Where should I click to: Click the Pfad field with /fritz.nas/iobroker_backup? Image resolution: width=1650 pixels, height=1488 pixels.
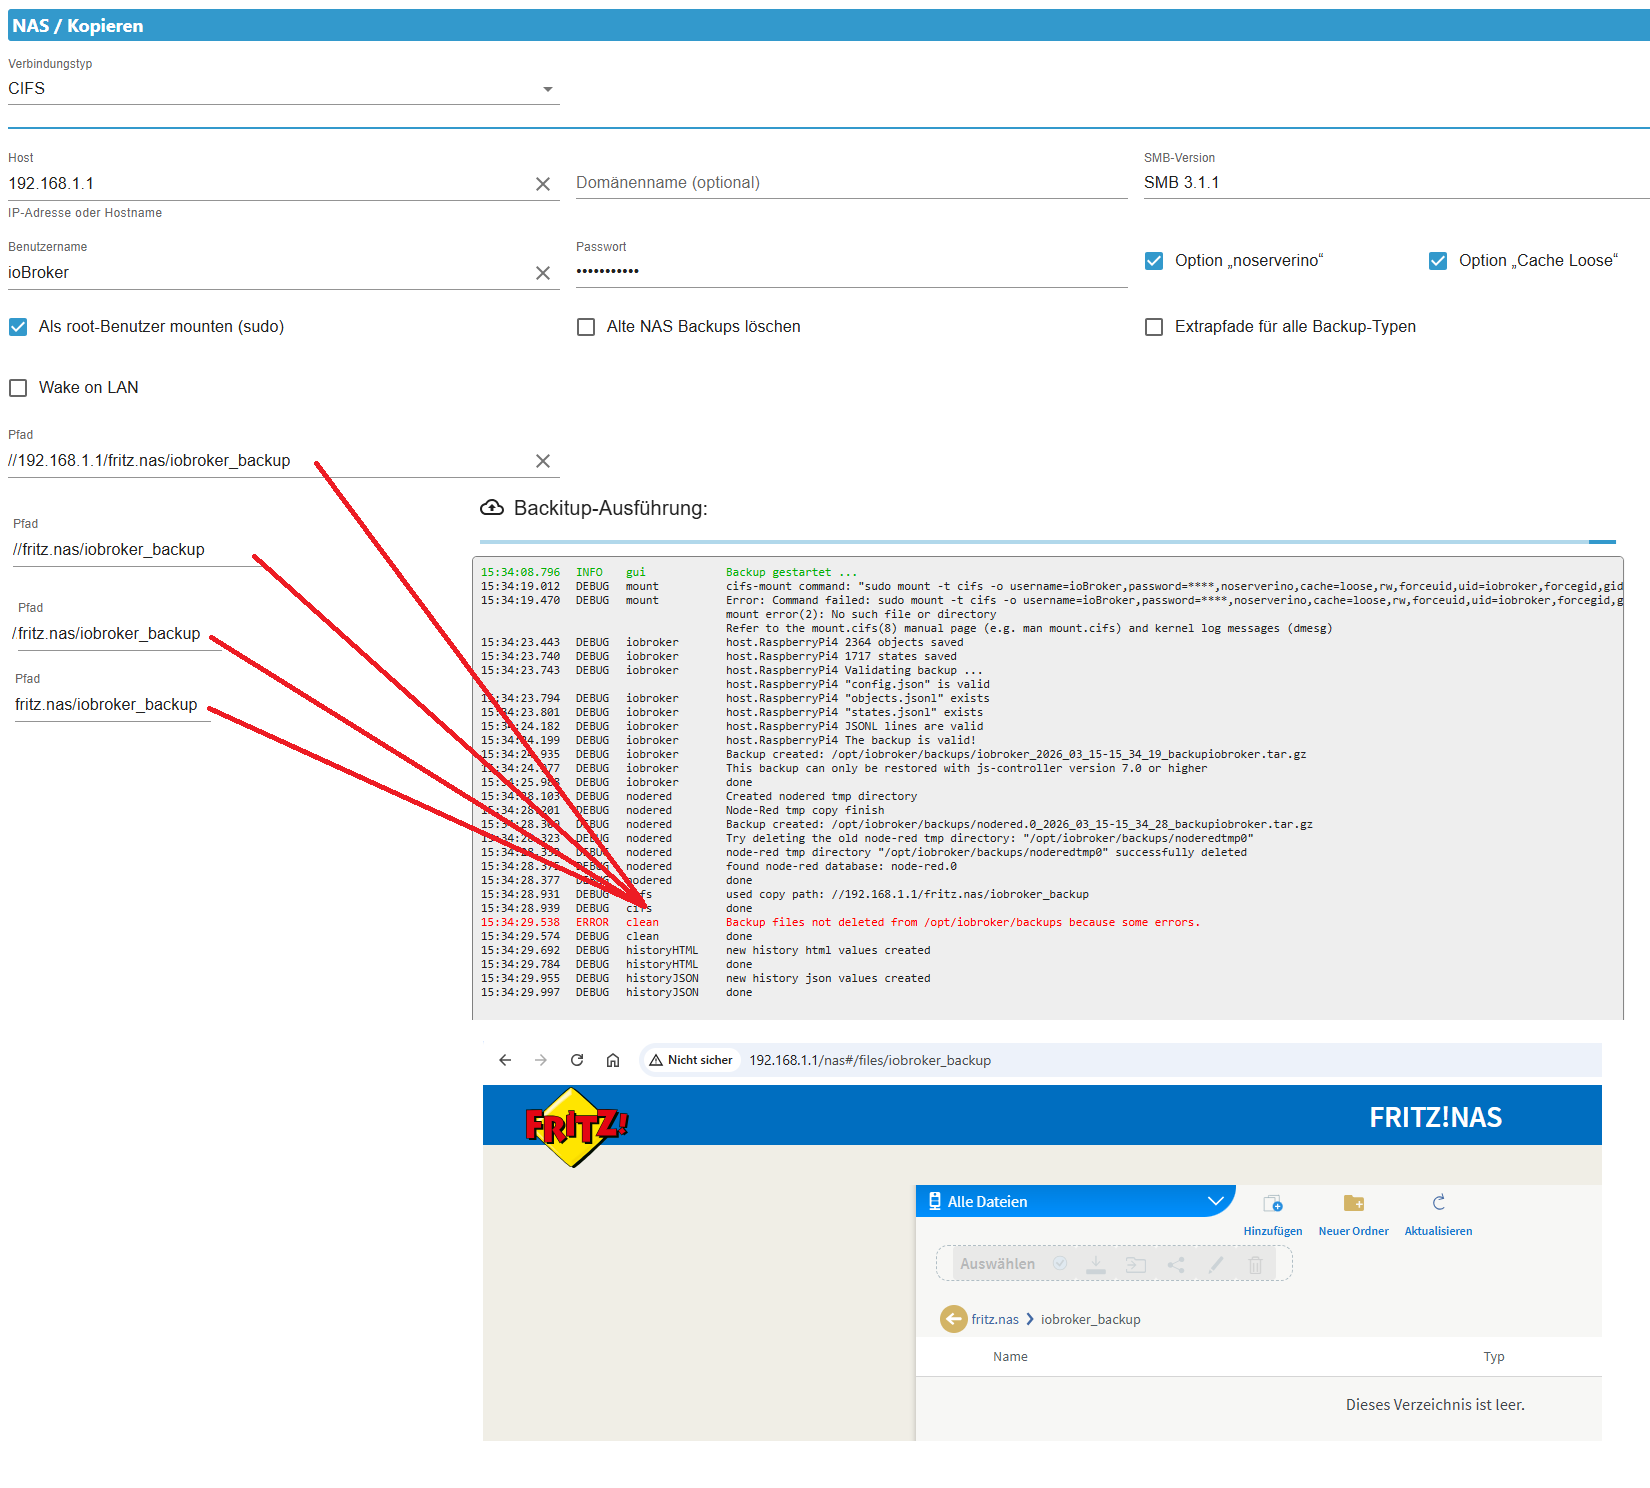point(117,634)
